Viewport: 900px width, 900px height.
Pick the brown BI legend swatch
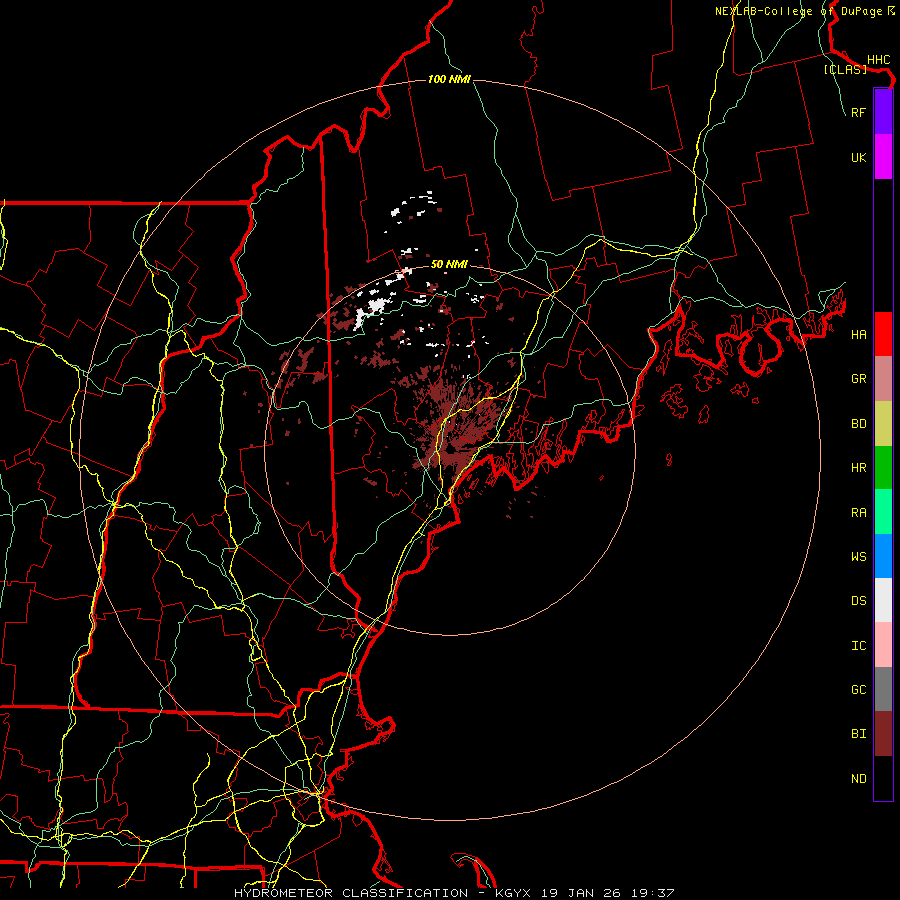pos(883,734)
